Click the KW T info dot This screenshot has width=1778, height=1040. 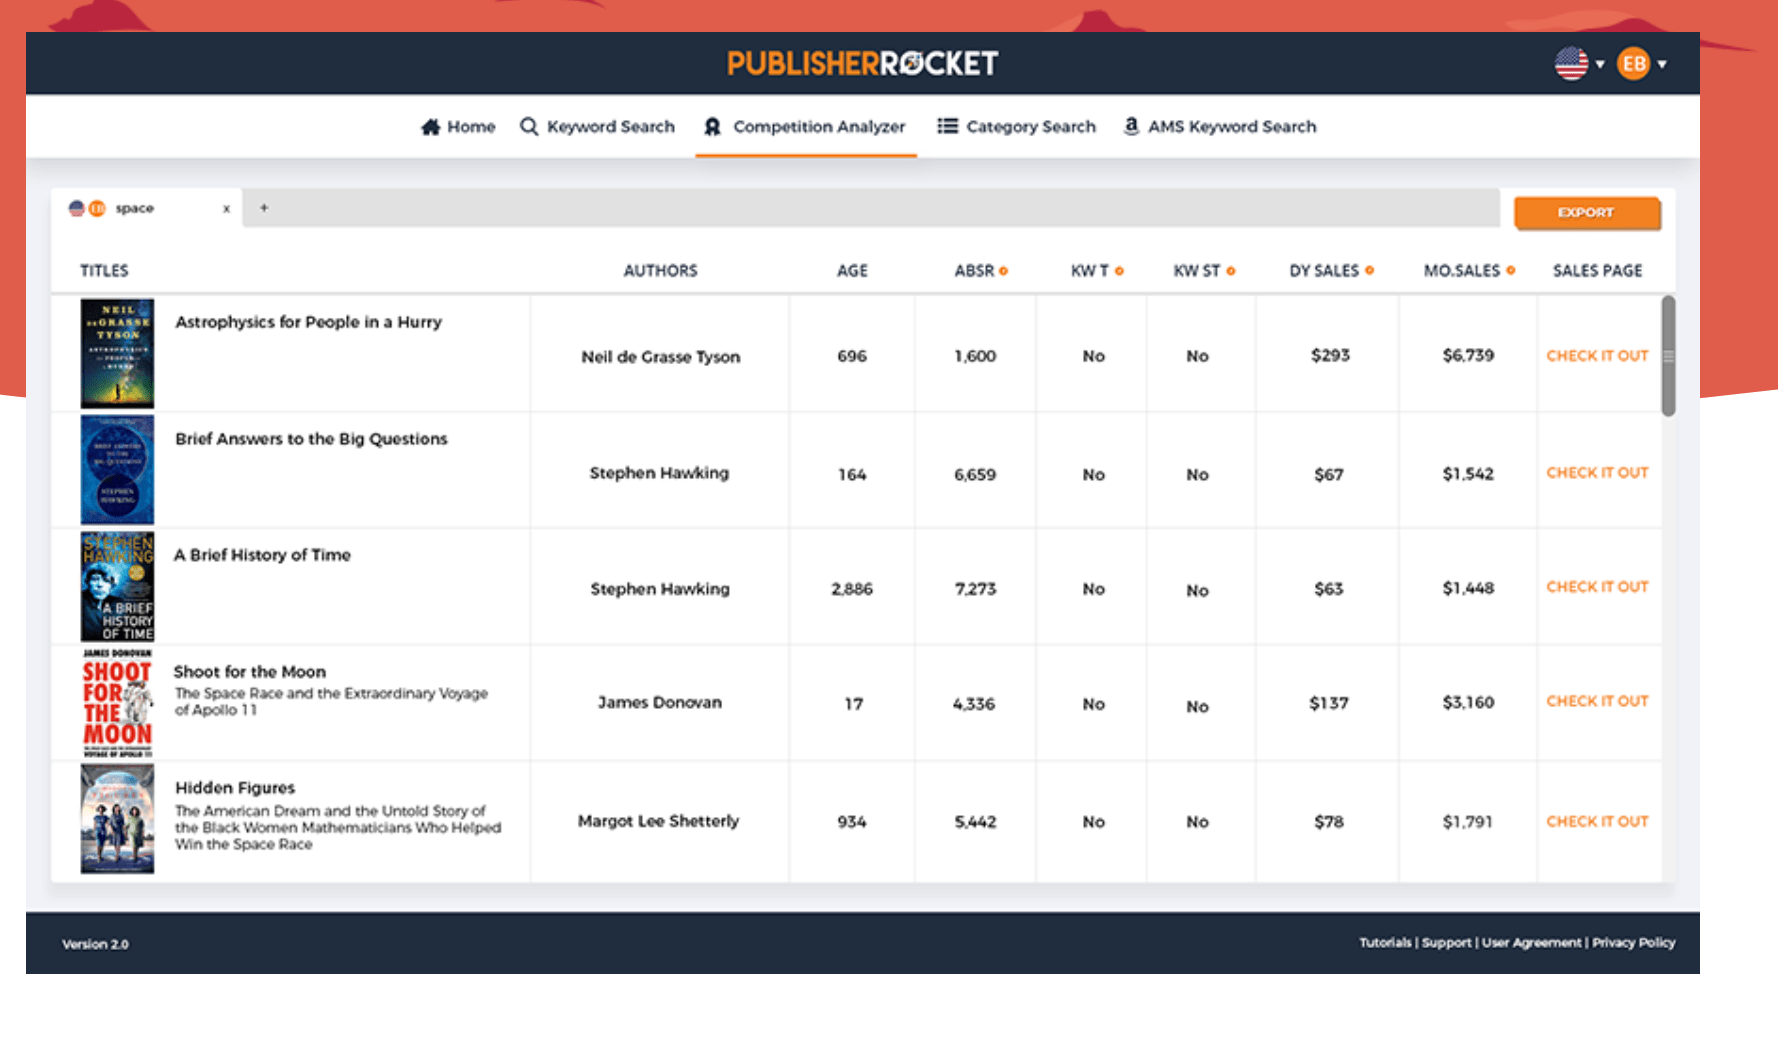pyautogui.click(x=1119, y=271)
